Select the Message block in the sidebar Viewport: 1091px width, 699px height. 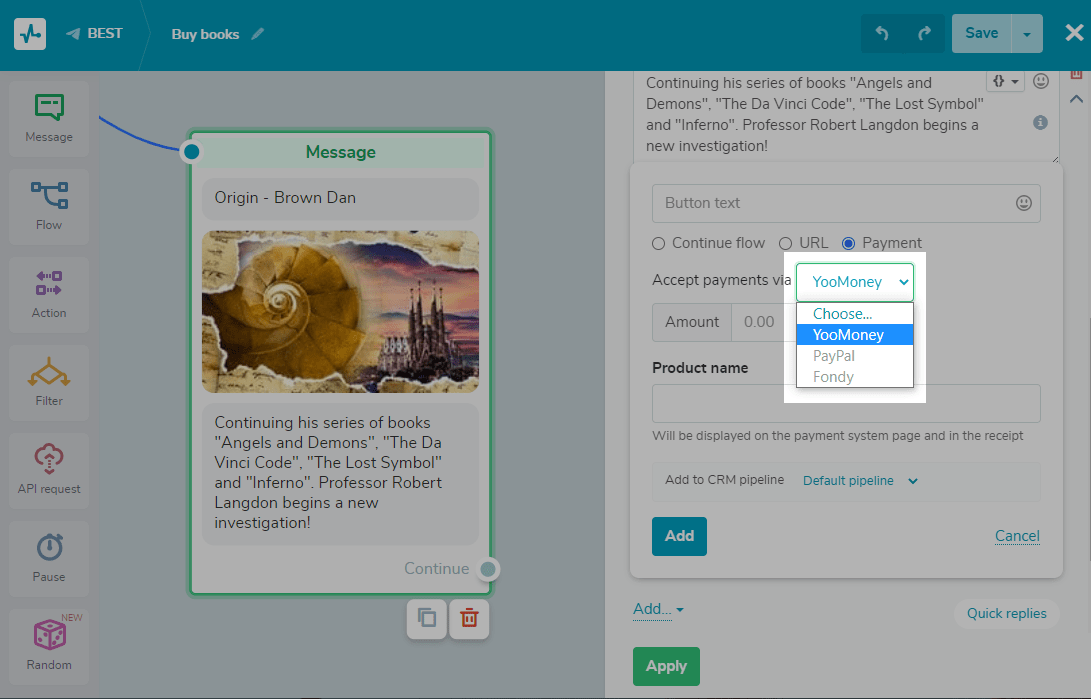coord(48,118)
